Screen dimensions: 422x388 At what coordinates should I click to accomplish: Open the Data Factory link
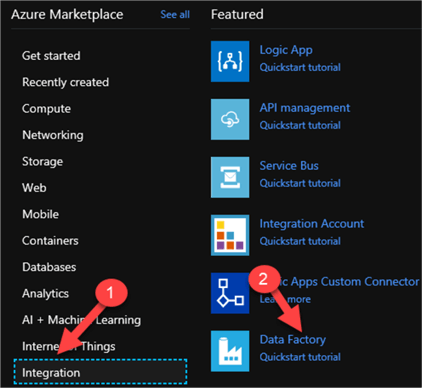point(293,340)
